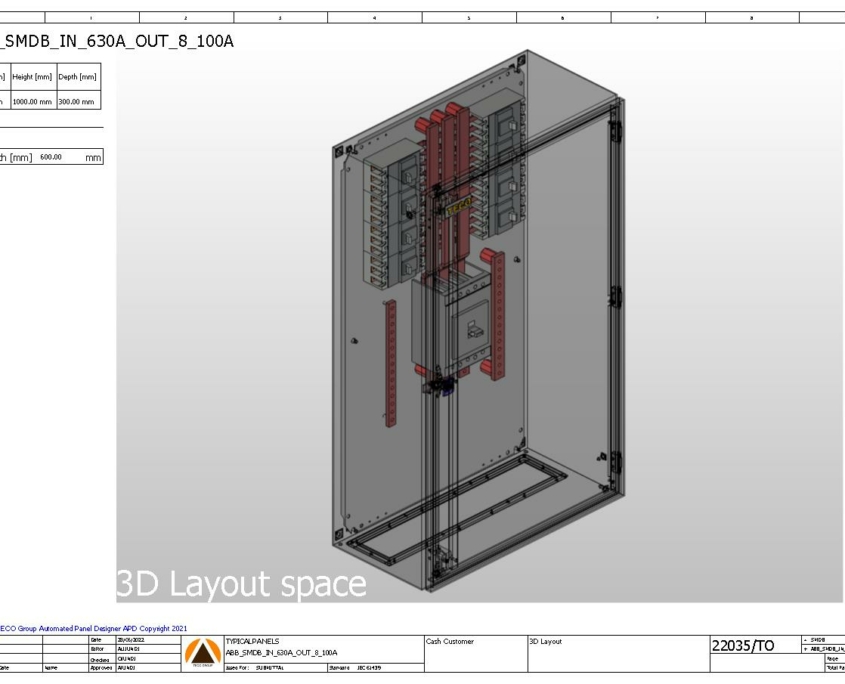Click the 300.00 mm depth cell

click(76, 99)
